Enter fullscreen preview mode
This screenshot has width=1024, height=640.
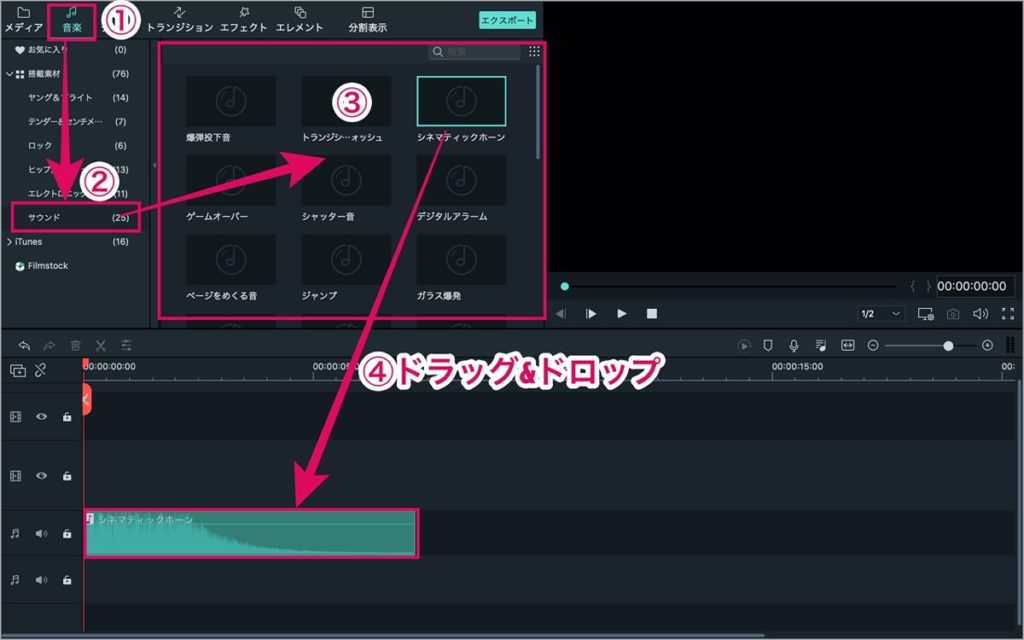[x=1008, y=314]
